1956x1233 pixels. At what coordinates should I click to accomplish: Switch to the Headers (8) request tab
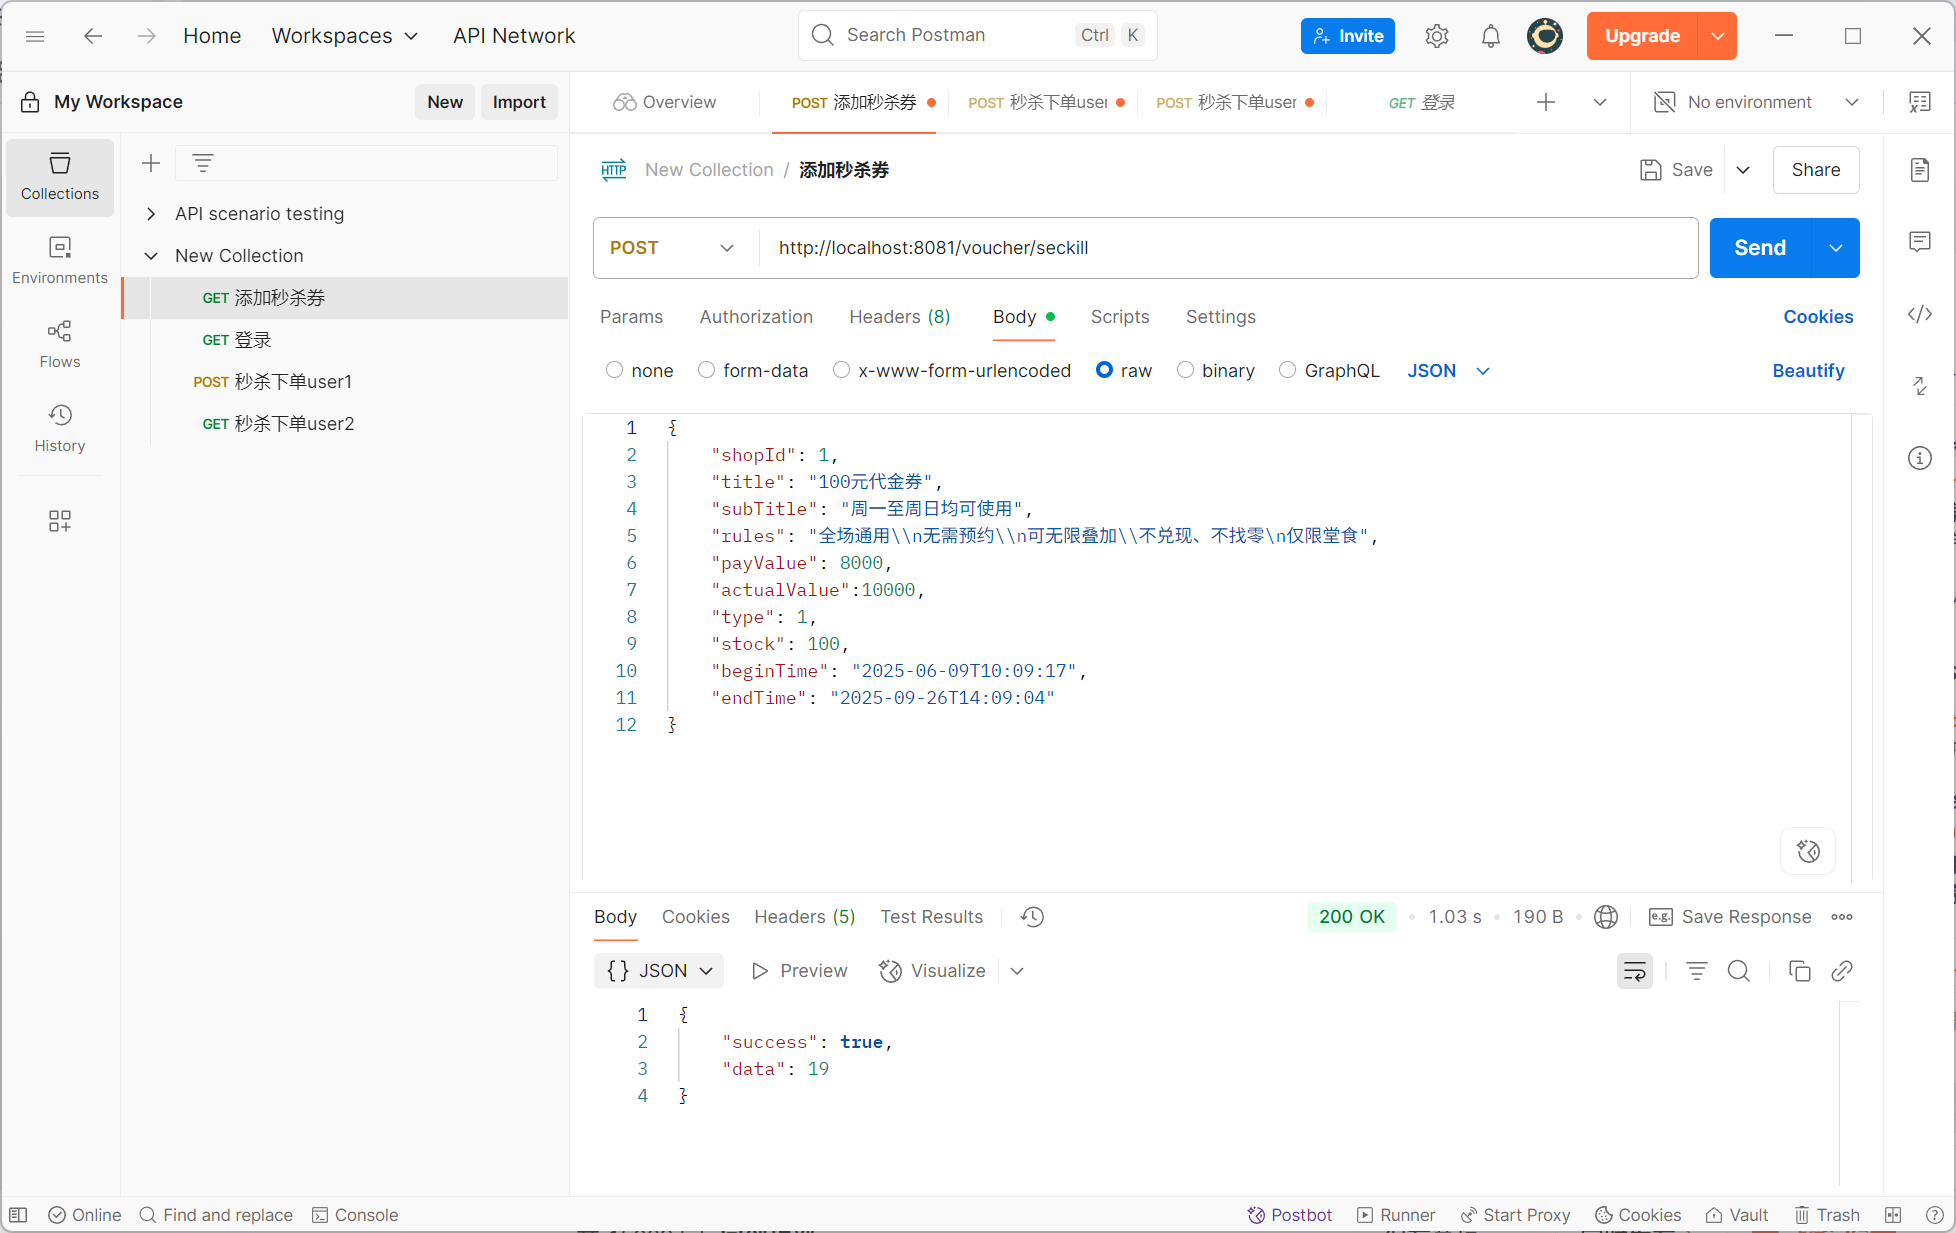(x=899, y=317)
